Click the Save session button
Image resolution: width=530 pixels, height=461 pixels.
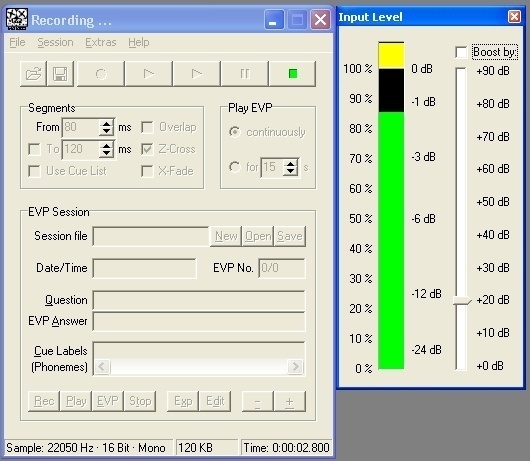[x=290, y=236]
